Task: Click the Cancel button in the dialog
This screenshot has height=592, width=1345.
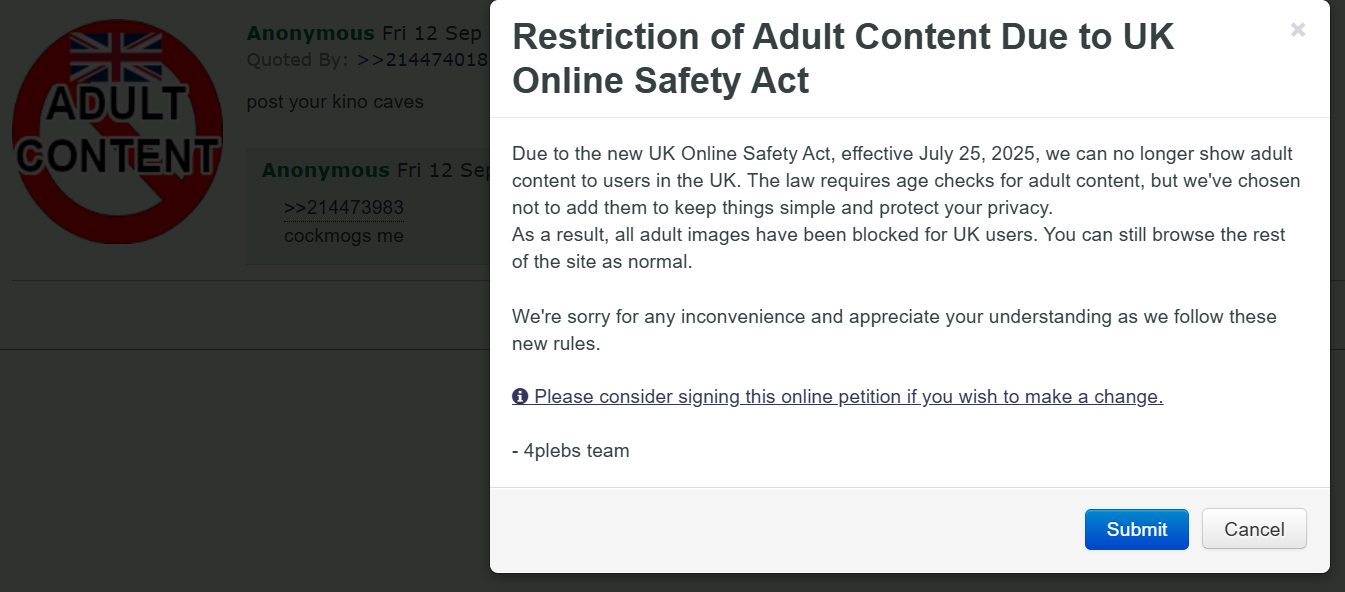Action: click(x=1254, y=529)
